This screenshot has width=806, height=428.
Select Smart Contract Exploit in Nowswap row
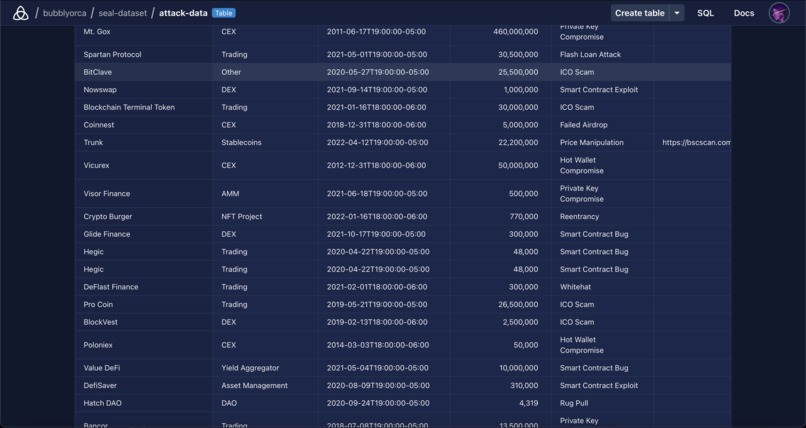602,89
